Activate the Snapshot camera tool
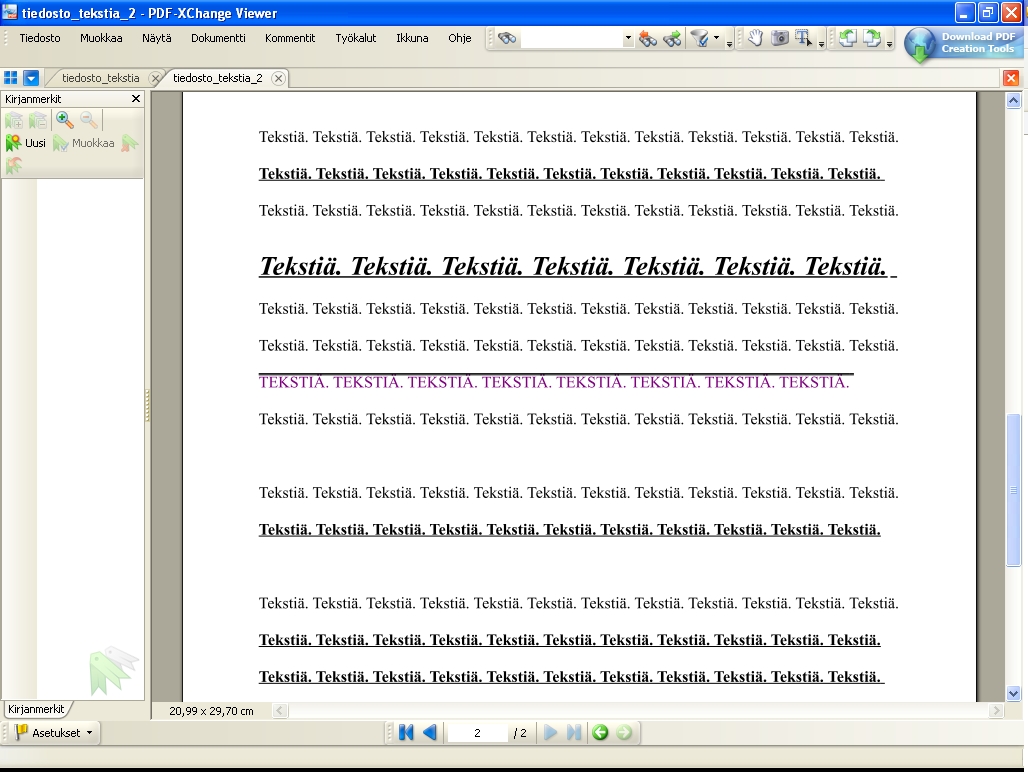 click(x=780, y=39)
